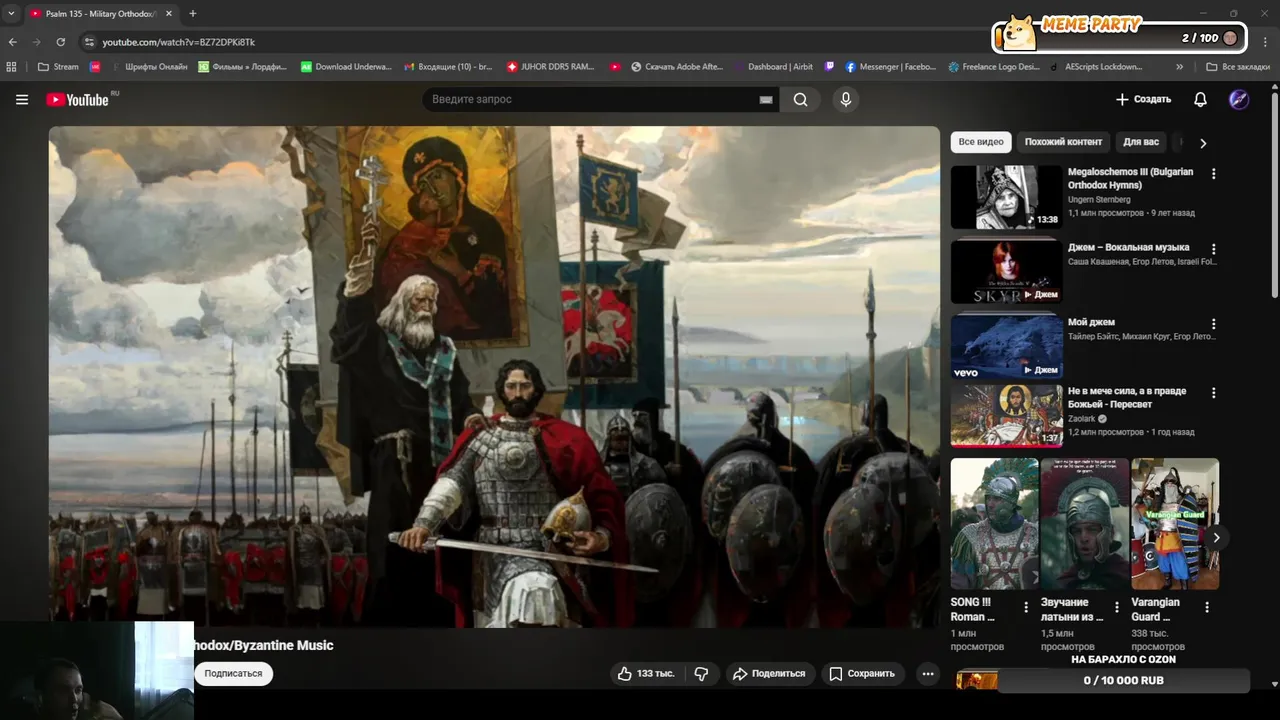This screenshot has width=1280, height=720.
Task: Select the Все видео filter chip
Action: [980, 142]
